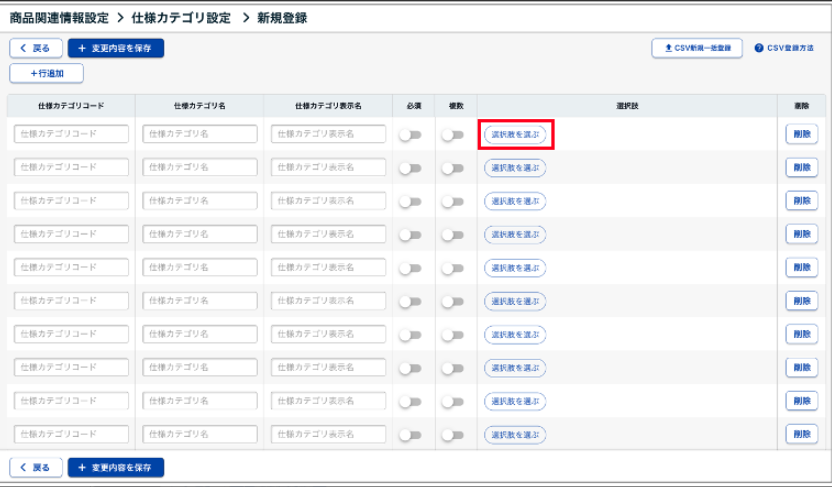This screenshot has height=487, width=832.
Task: Add a new row with ＋行追加
Action: coord(46,73)
